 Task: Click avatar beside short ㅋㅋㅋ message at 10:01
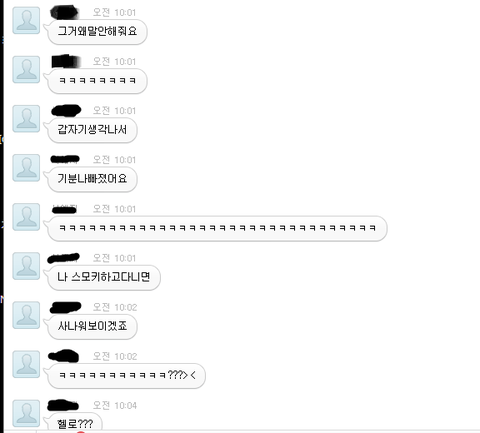click(x=26, y=69)
